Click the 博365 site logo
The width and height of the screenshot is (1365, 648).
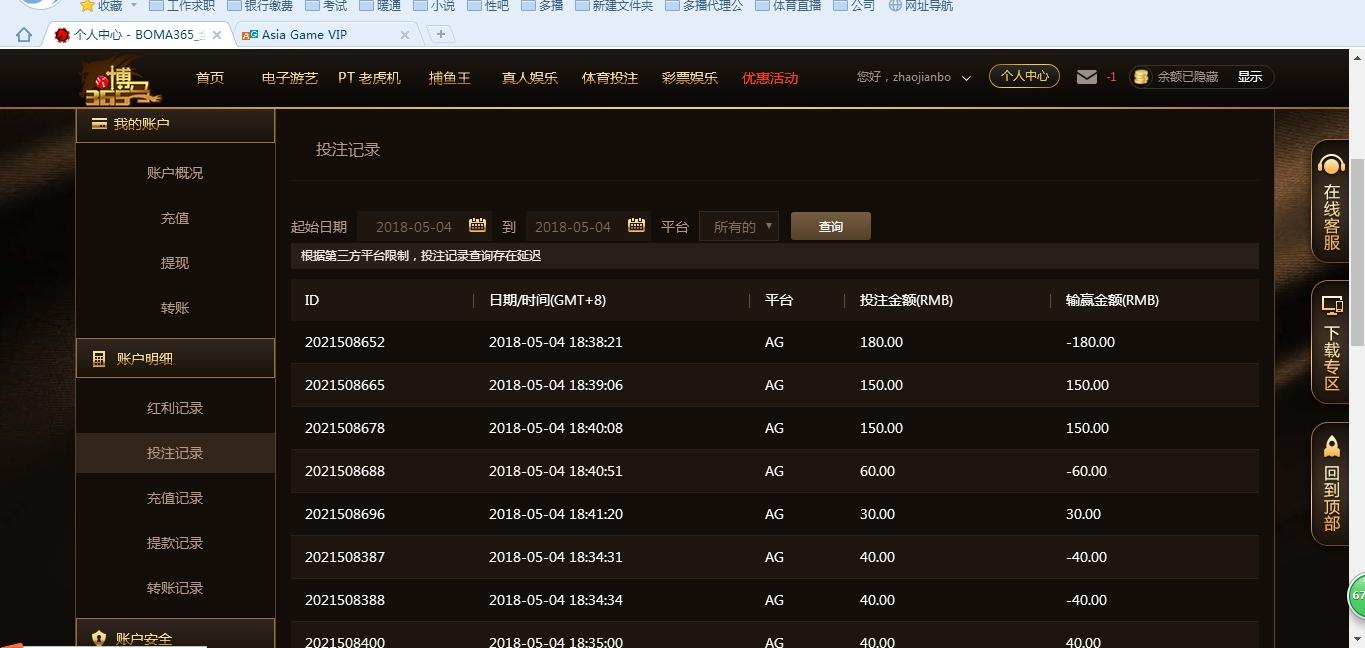click(x=120, y=80)
